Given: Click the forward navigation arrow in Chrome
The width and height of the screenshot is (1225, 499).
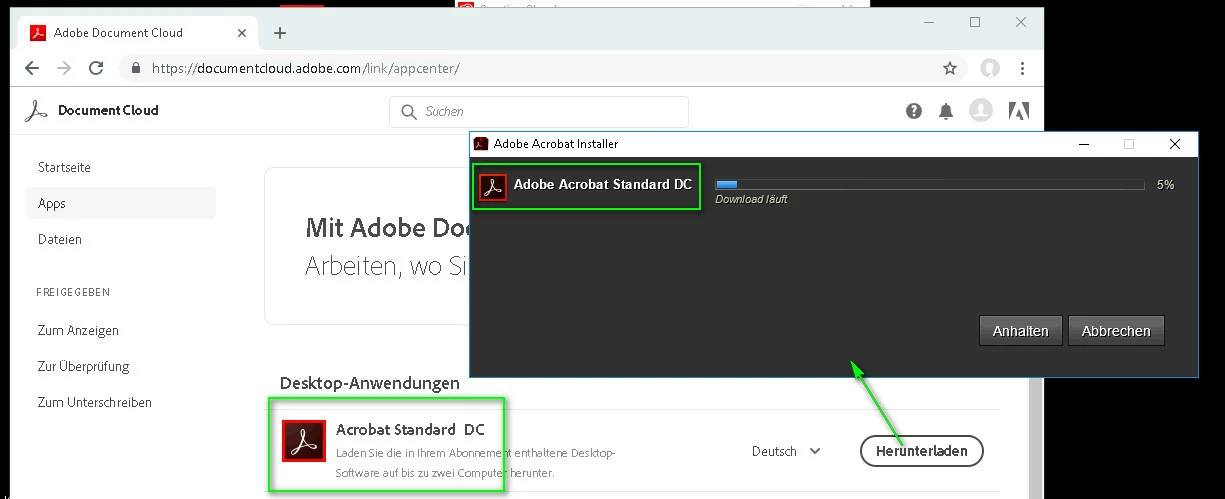Looking at the screenshot, I should (x=63, y=68).
